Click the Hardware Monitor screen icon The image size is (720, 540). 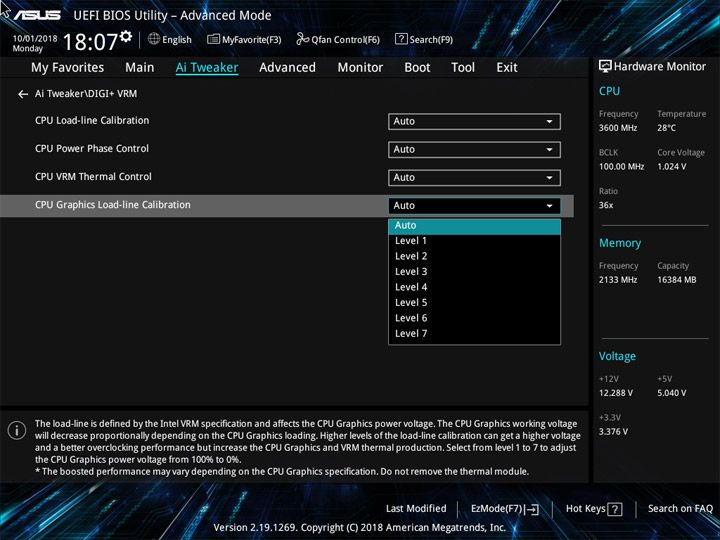coord(605,67)
